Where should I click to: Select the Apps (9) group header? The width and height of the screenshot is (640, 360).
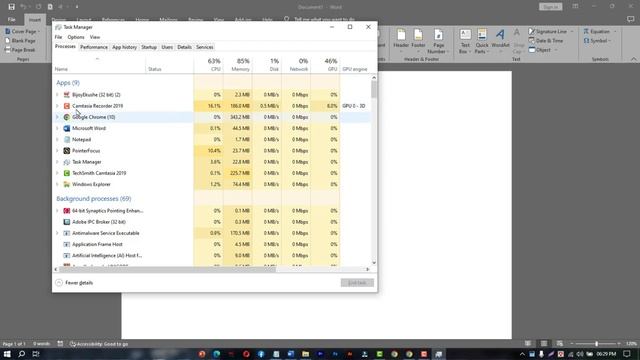click(x=68, y=83)
